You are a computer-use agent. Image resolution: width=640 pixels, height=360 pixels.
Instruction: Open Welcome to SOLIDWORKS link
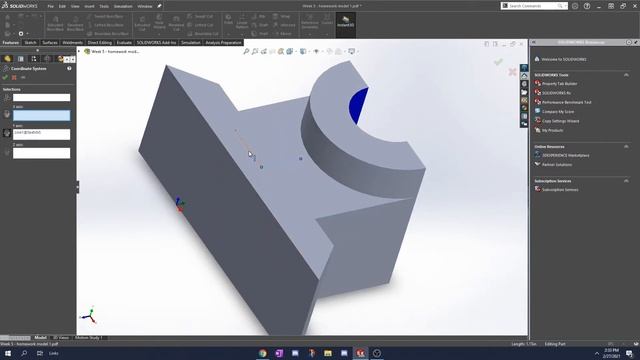(564, 59)
